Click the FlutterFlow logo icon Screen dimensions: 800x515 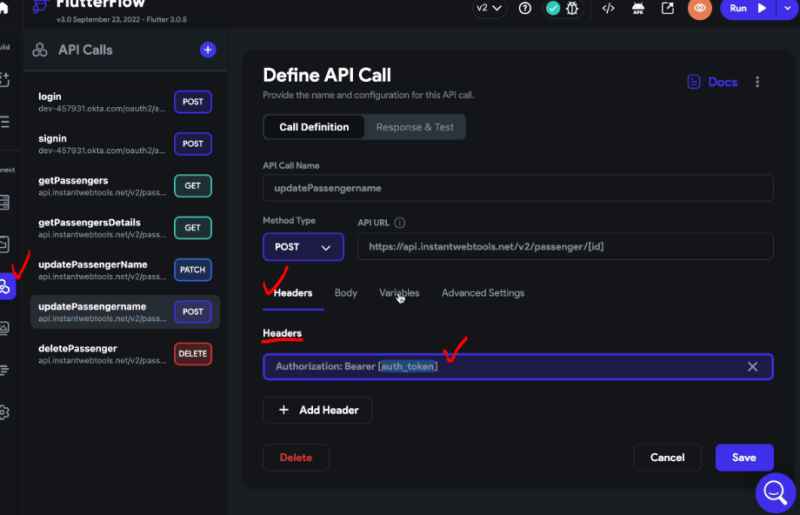[x=40, y=6]
